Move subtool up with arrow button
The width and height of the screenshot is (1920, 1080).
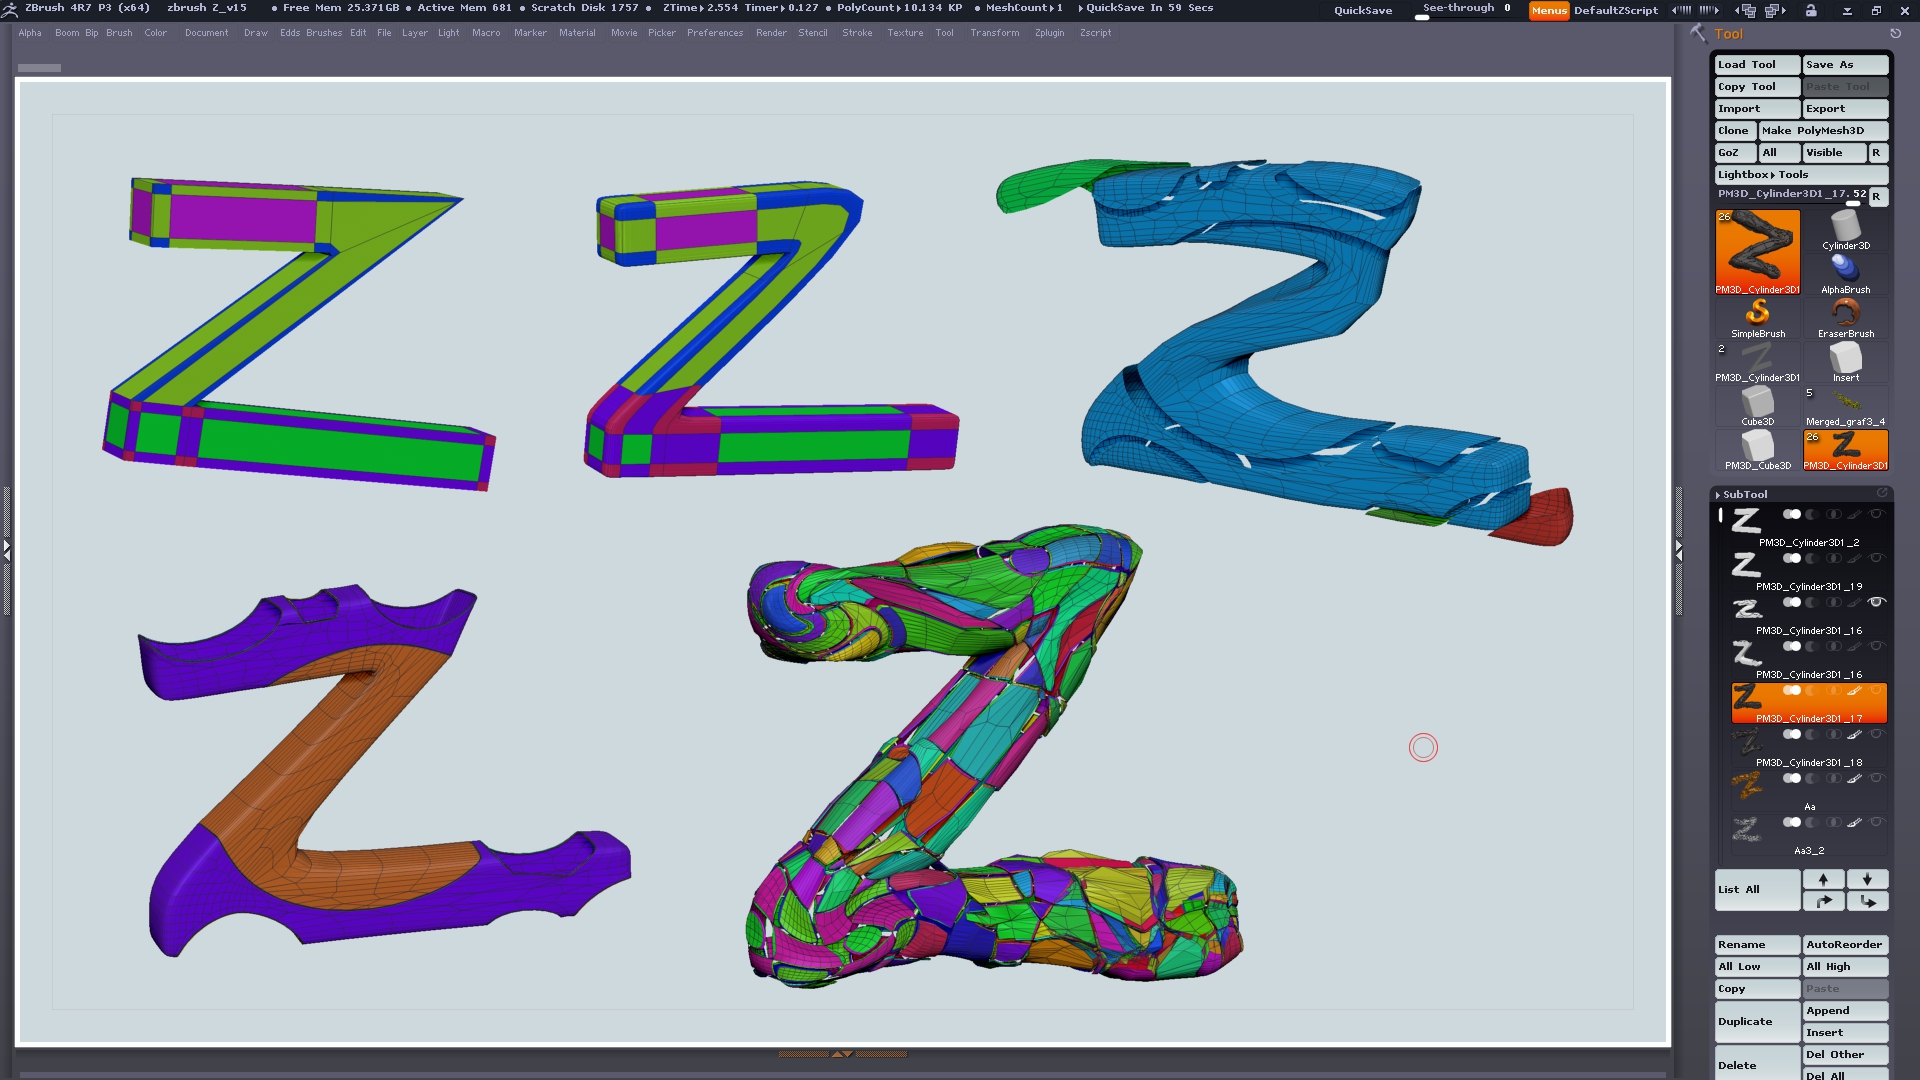click(1823, 879)
